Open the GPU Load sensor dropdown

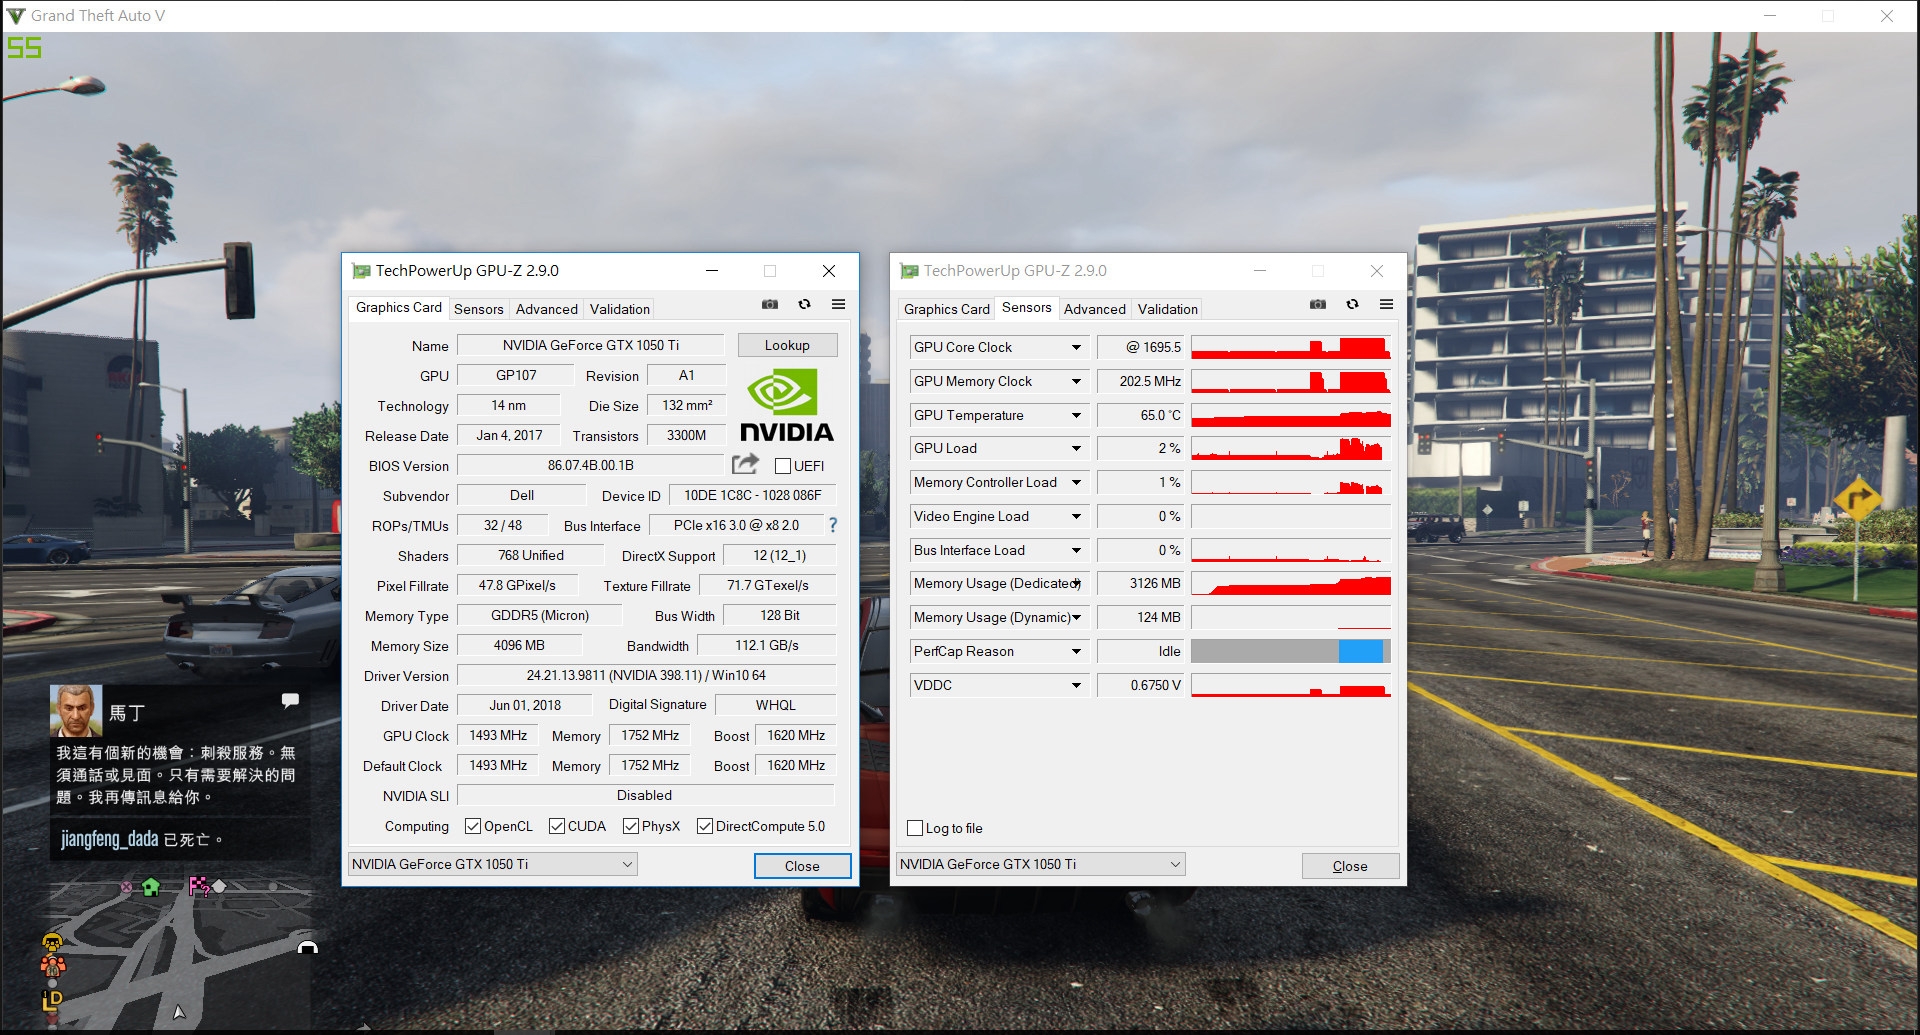(x=1076, y=449)
